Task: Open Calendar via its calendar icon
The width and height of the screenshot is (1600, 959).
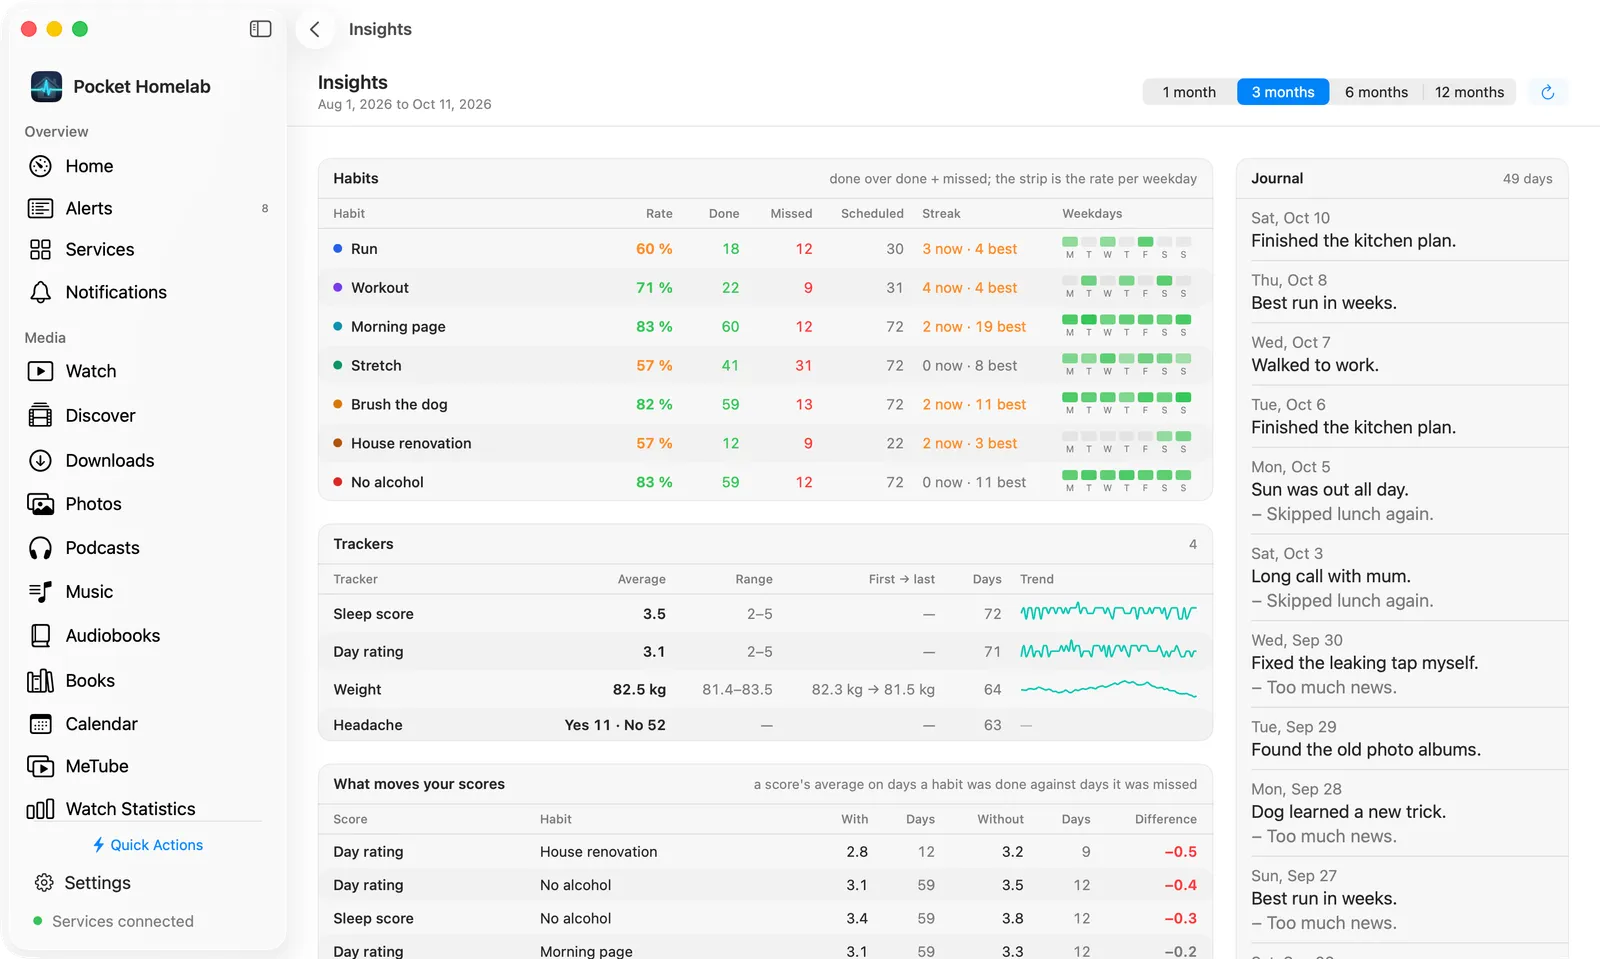Action: tap(40, 724)
